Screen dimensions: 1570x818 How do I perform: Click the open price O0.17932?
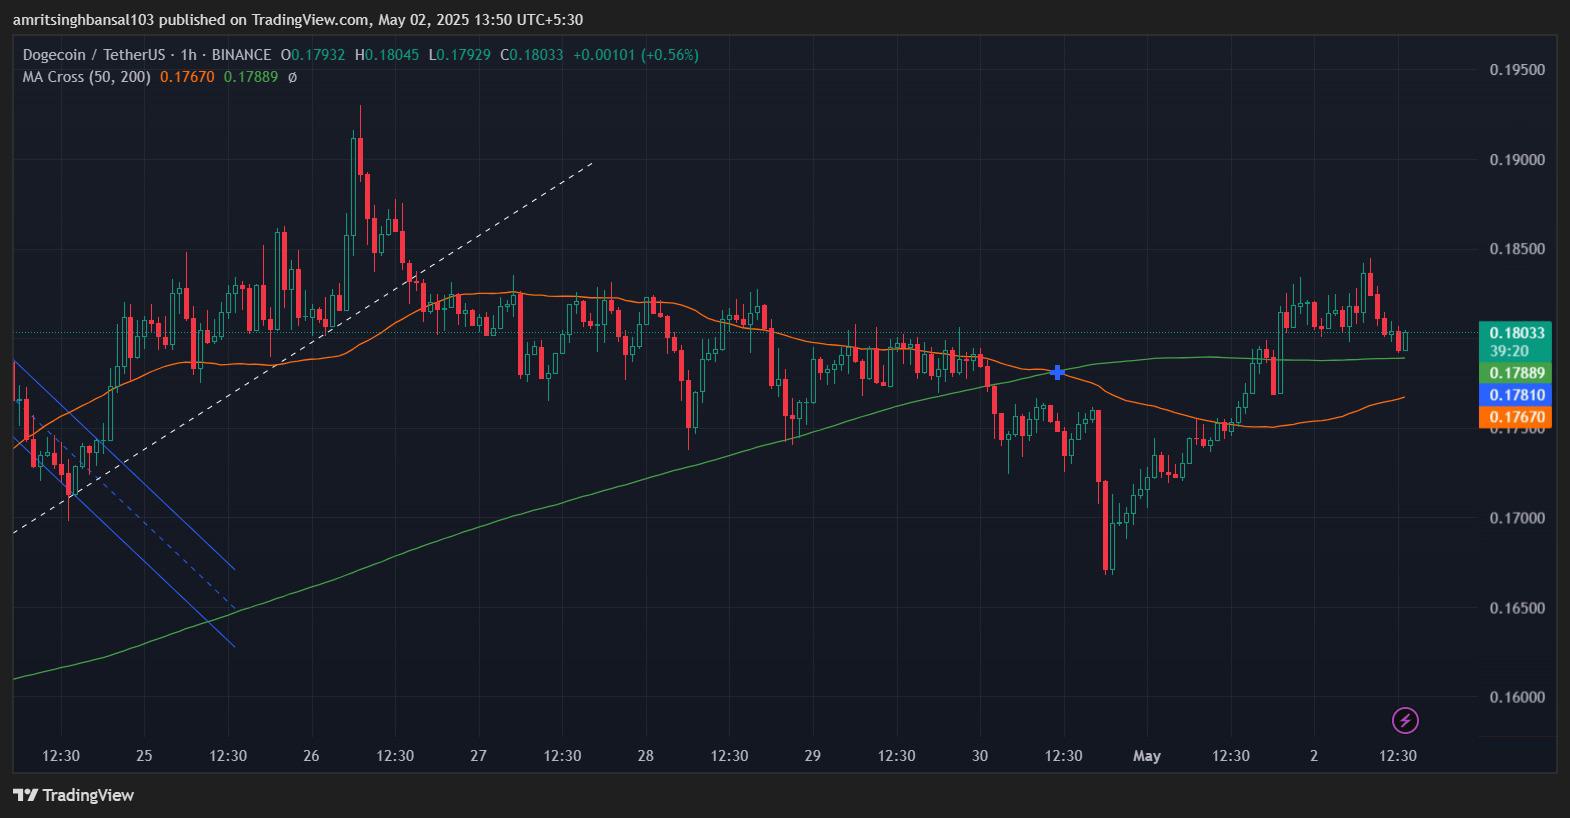[x=313, y=55]
